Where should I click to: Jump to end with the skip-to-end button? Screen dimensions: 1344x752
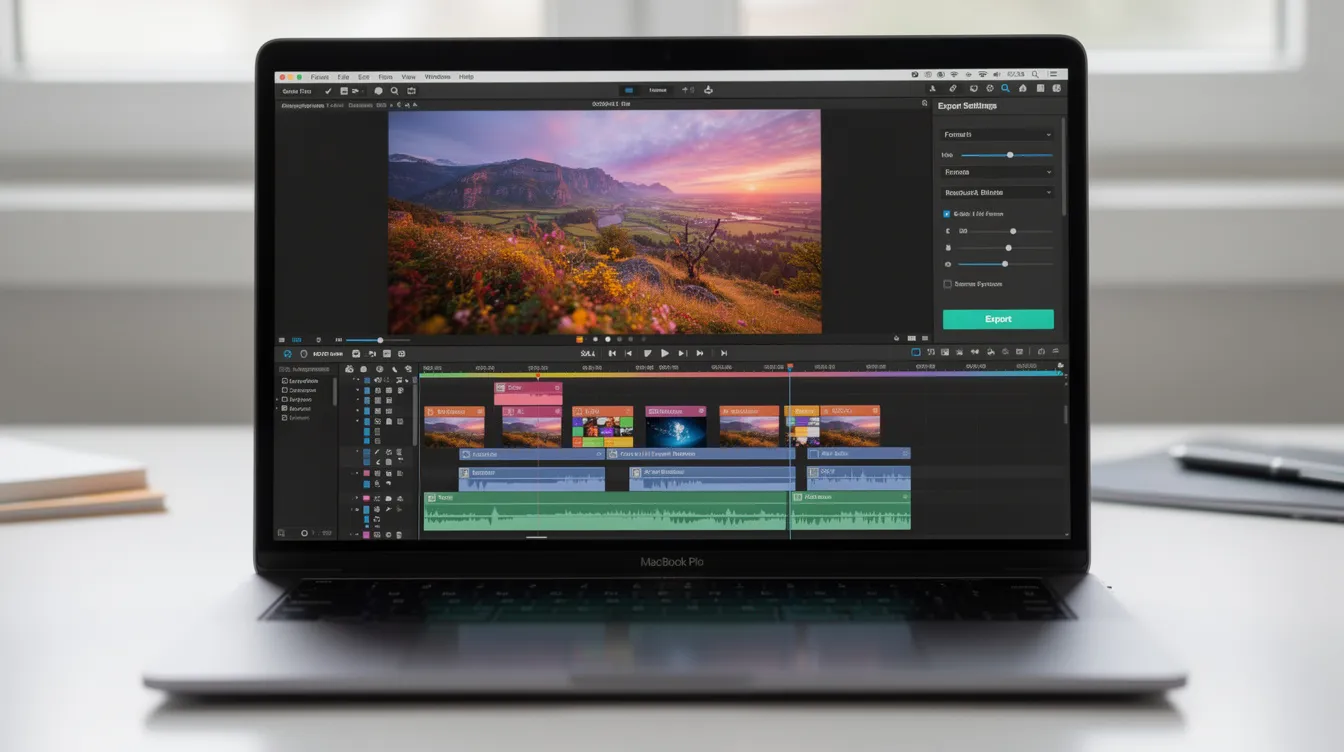coord(723,353)
